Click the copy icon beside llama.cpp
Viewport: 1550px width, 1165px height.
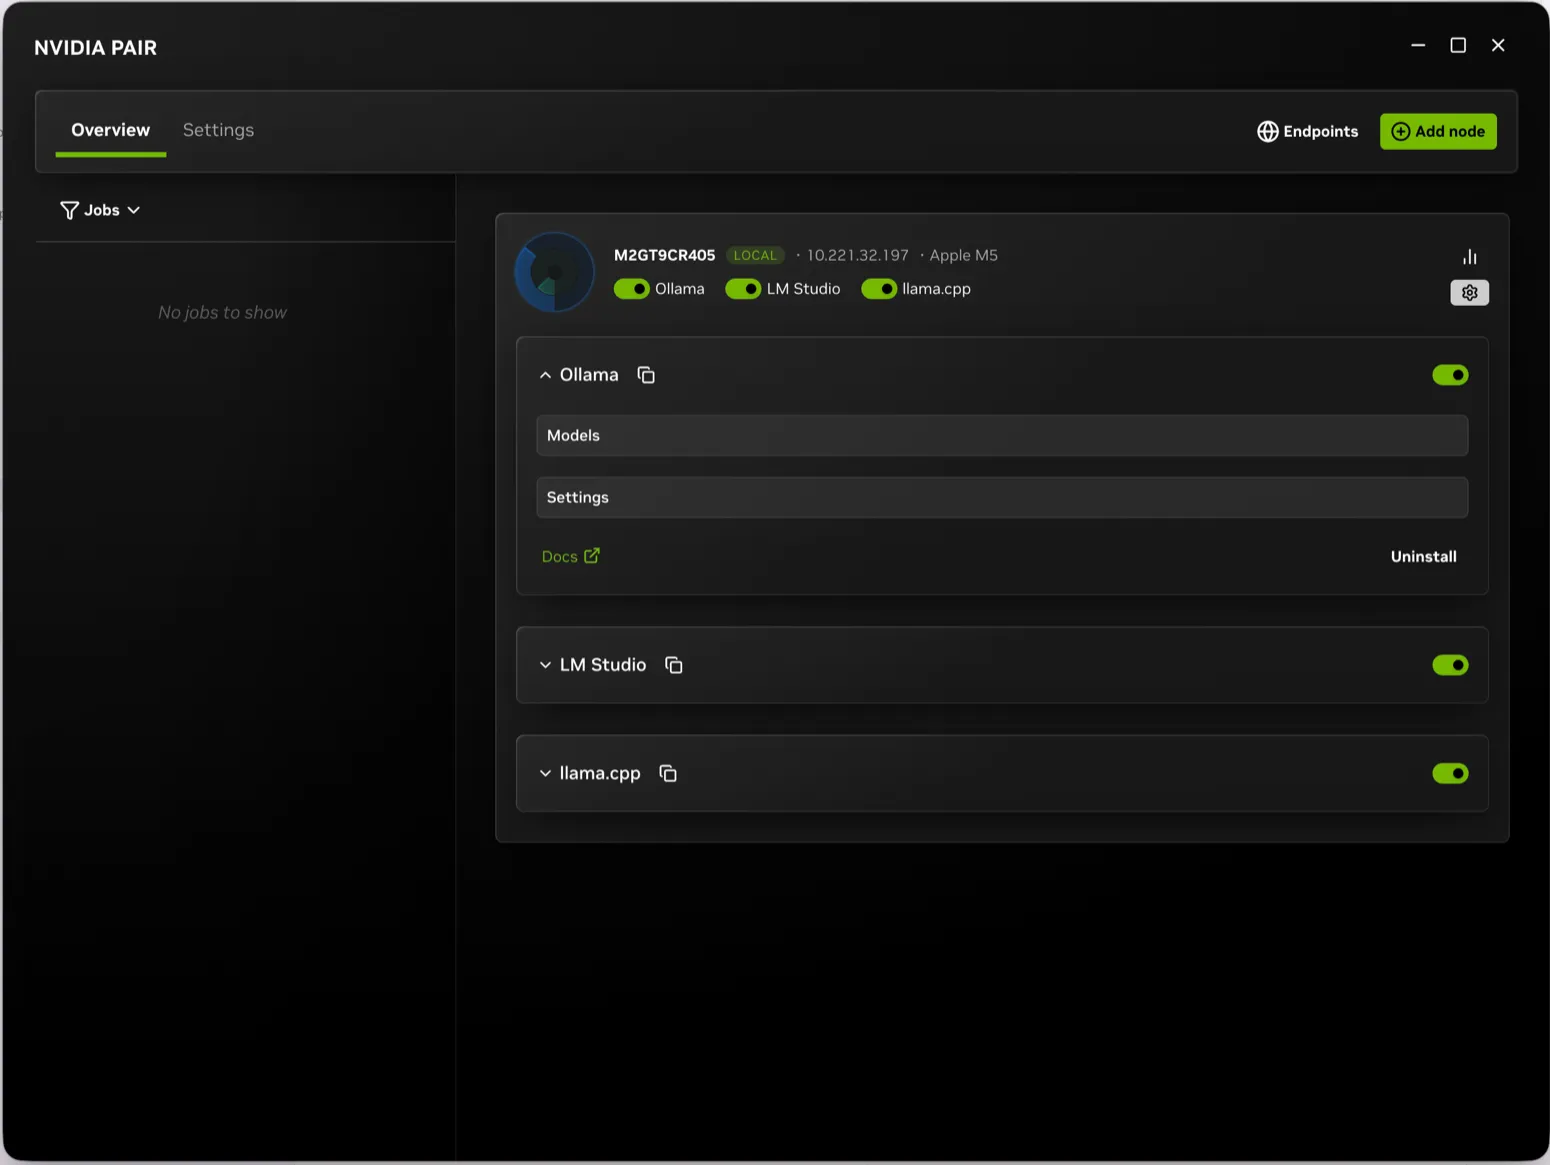pyautogui.click(x=668, y=773)
